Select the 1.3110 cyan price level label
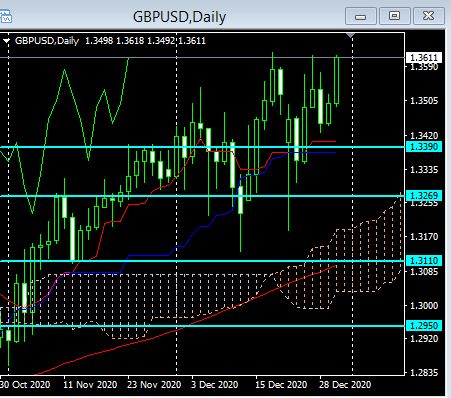The image size is (451, 398). [424, 261]
